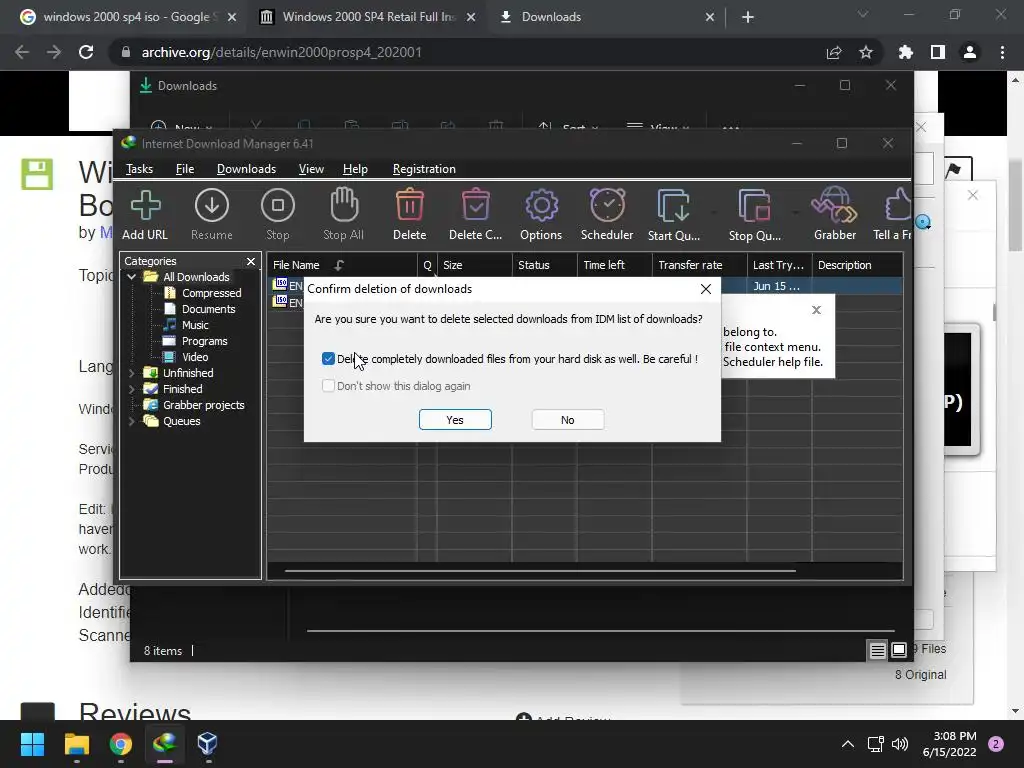Close the Categories panel

point(251,261)
